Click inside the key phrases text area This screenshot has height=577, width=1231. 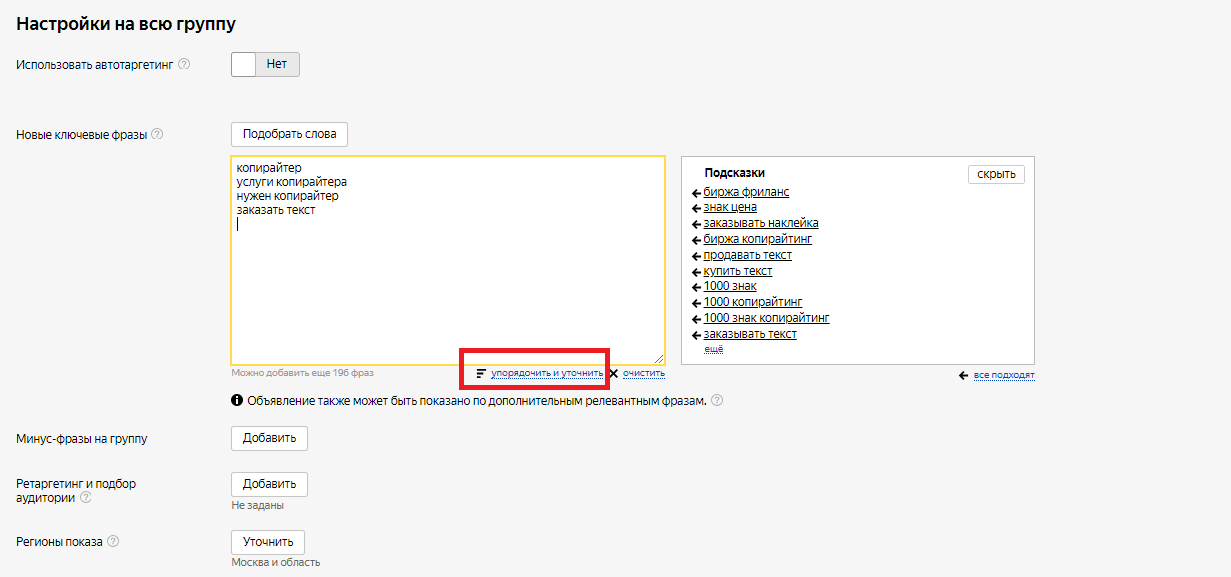[x=447, y=280]
